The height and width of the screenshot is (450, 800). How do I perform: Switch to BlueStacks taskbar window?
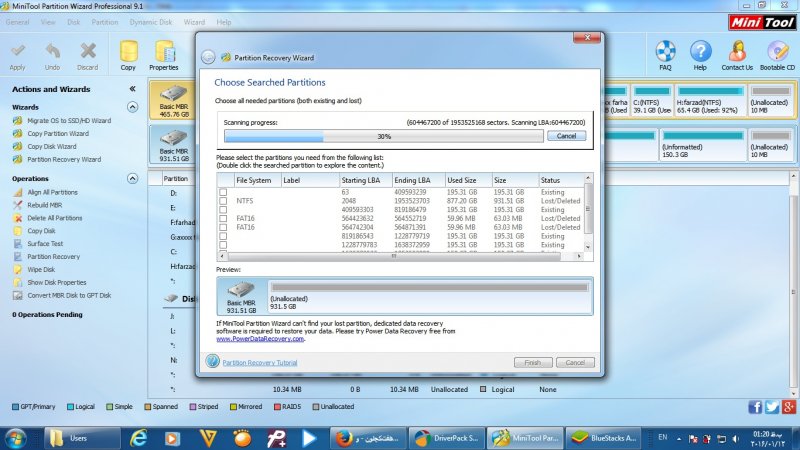[x=604, y=438]
